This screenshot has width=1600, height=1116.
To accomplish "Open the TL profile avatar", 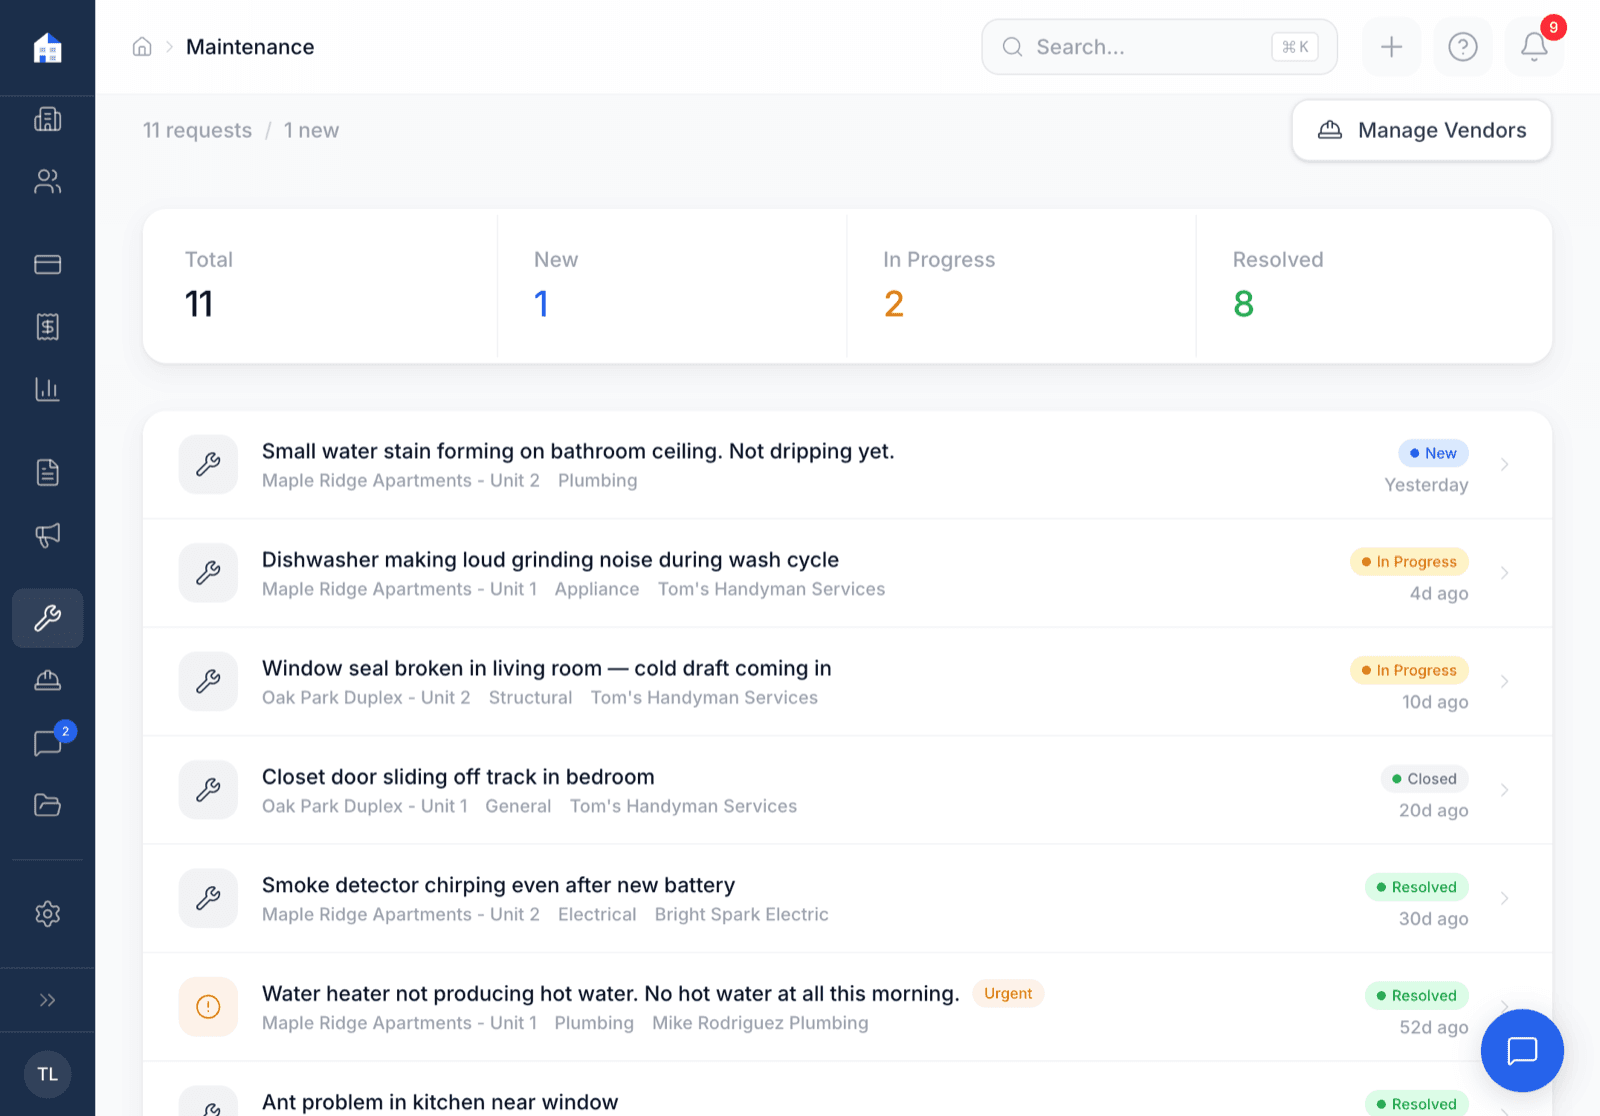I will pos(47,1074).
